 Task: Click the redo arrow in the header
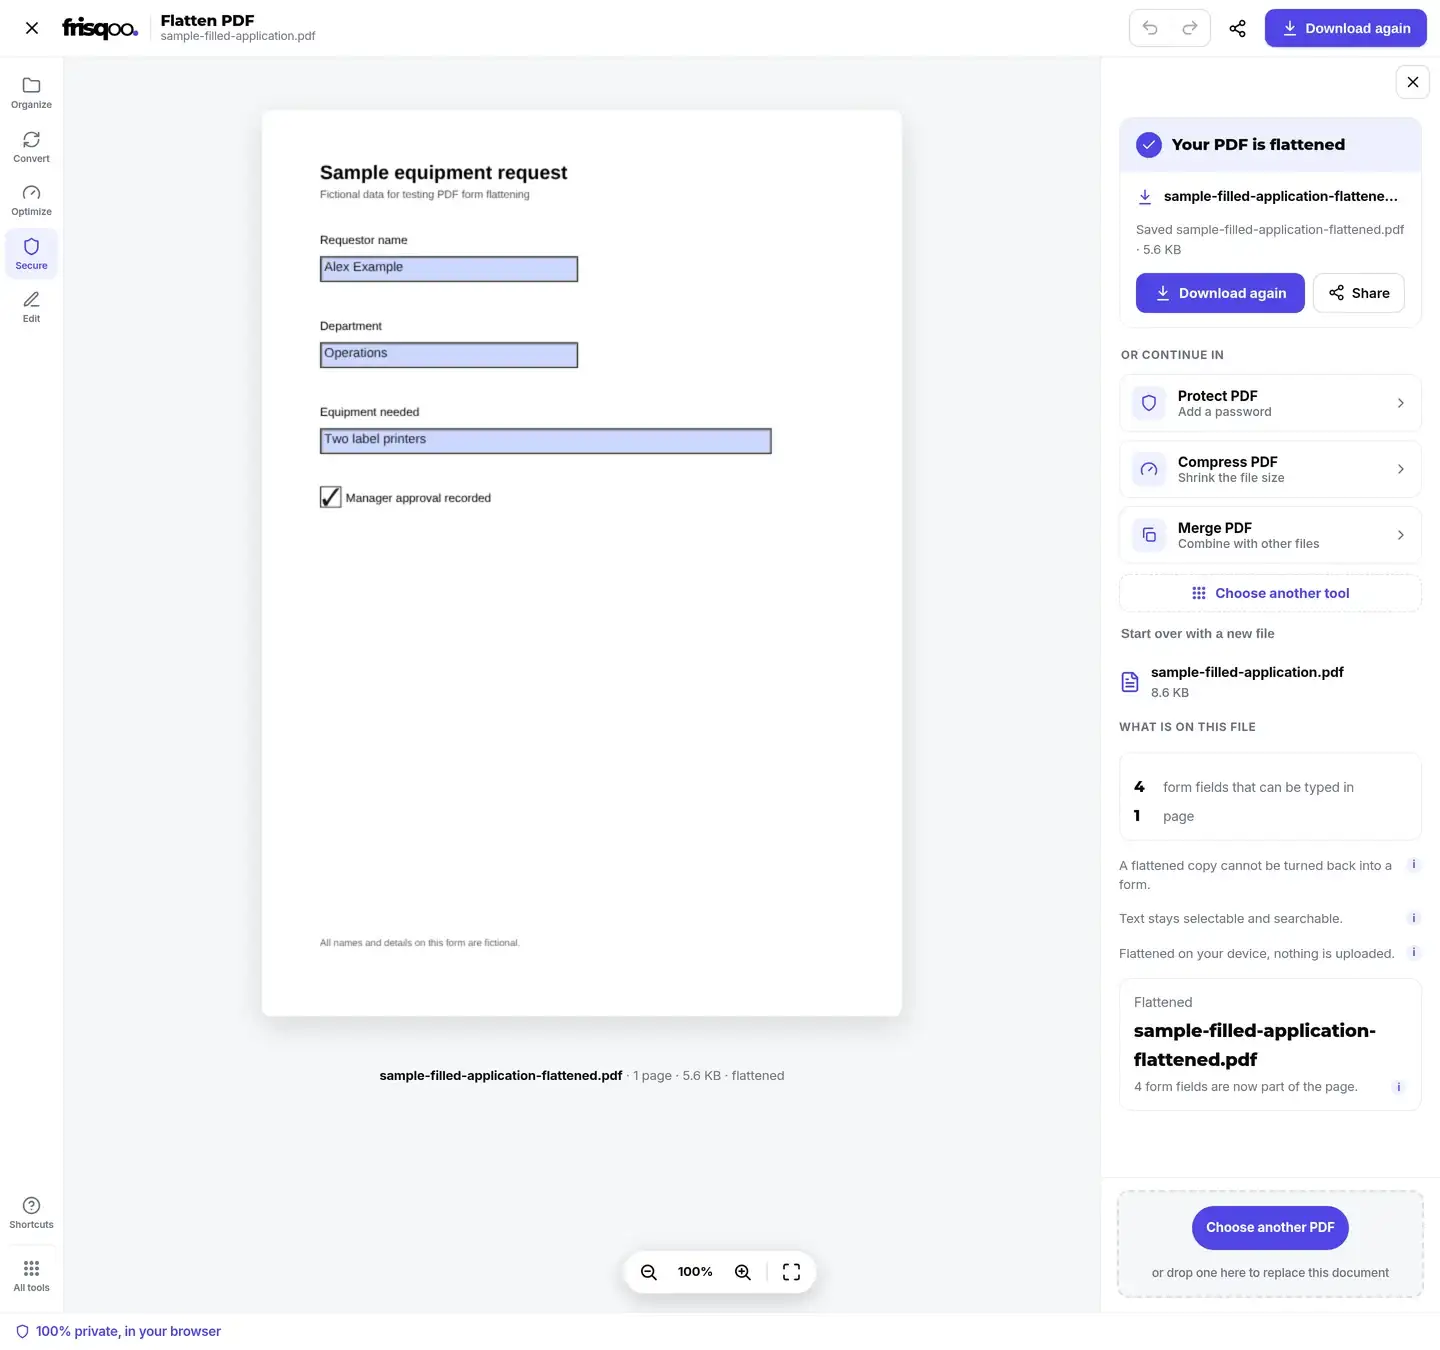tap(1190, 28)
